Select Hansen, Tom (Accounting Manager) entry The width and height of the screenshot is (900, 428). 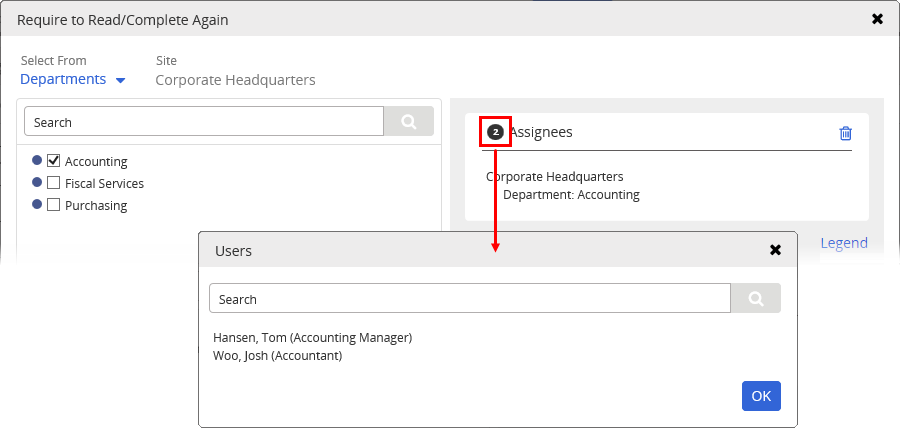pos(312,337)
